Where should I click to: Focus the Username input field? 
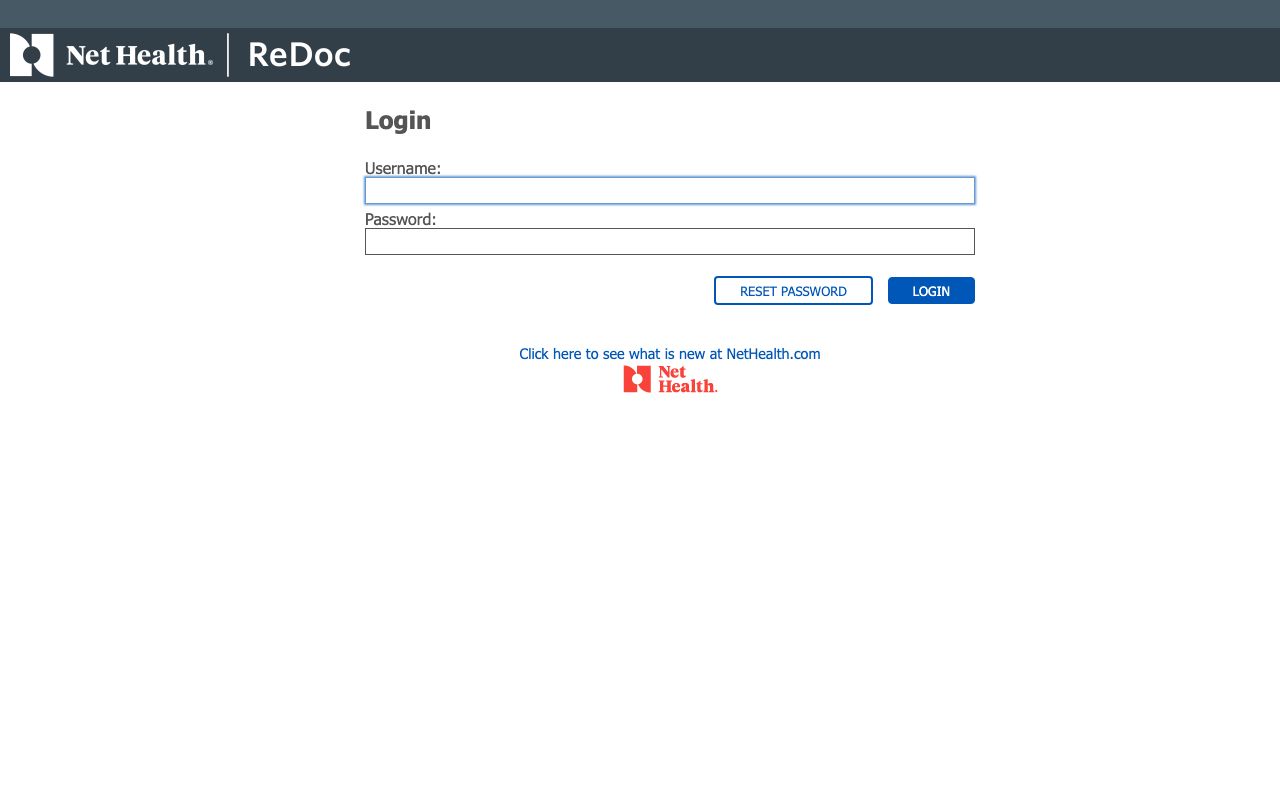click(x=670, y=191)
